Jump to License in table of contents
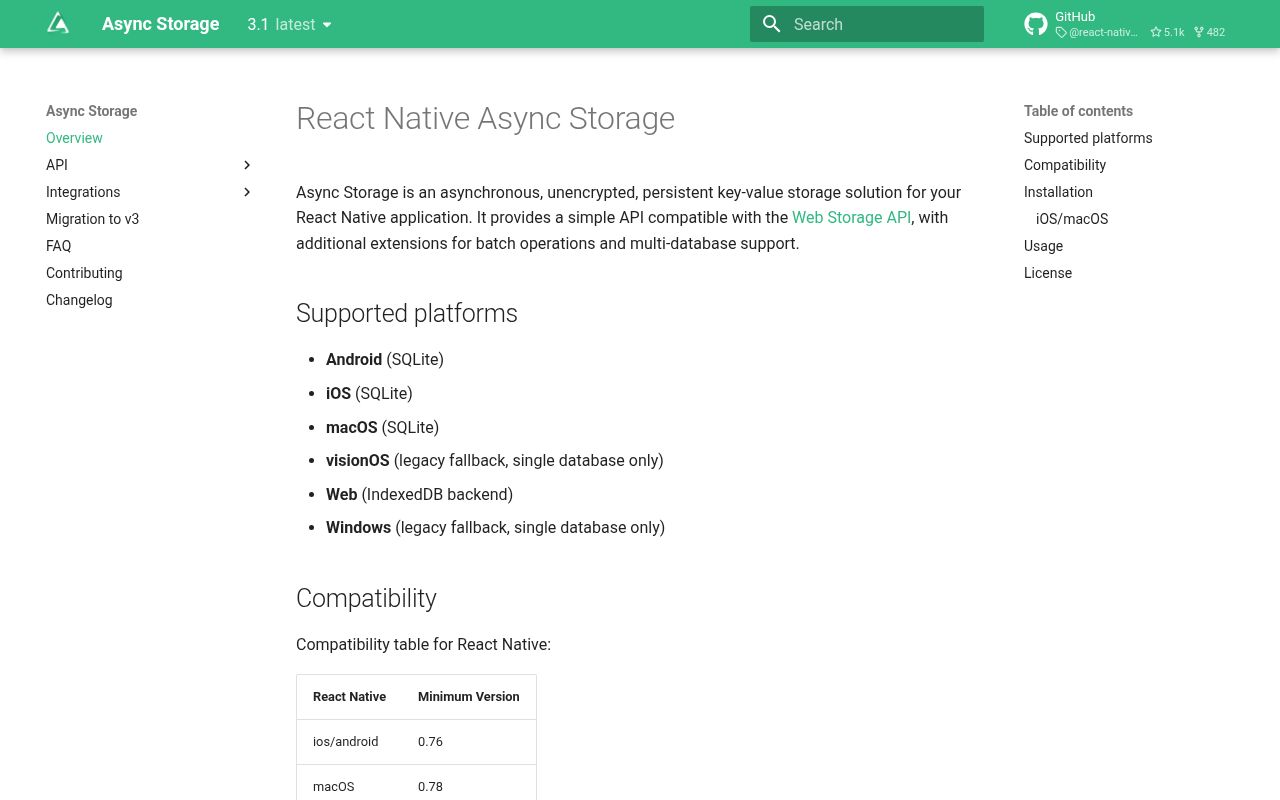The height and width of the screenshot is (800, 1280). [1048, 273]
